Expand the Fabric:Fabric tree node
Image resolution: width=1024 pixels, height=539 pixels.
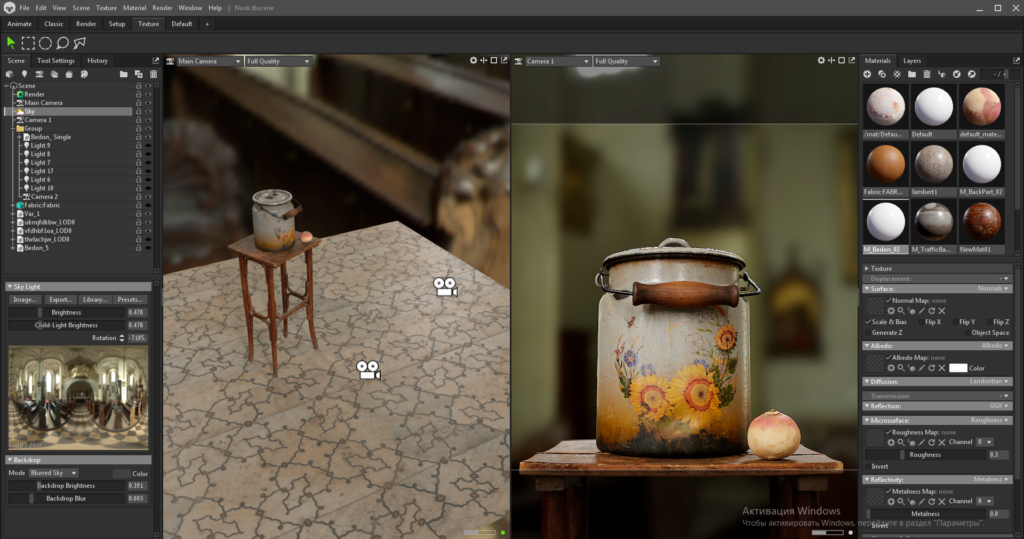[12, 205]
